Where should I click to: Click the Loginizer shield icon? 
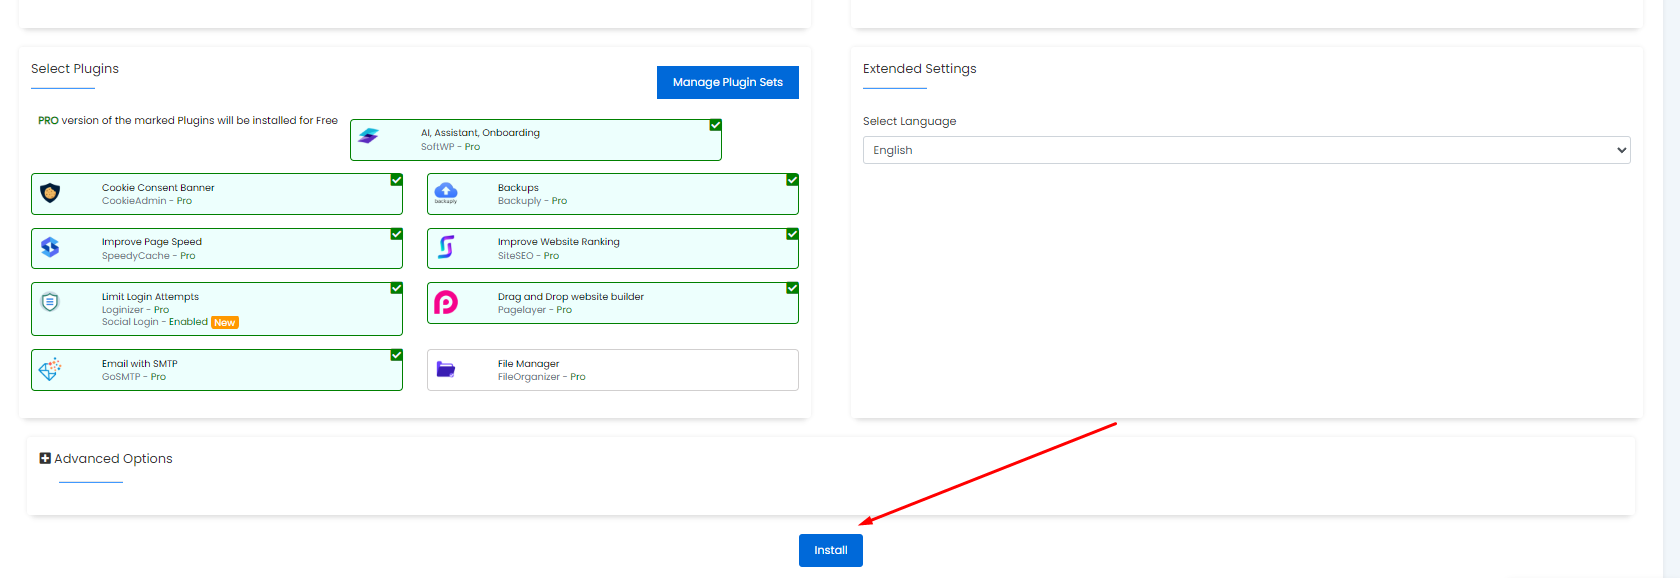(x=50, y=302)
